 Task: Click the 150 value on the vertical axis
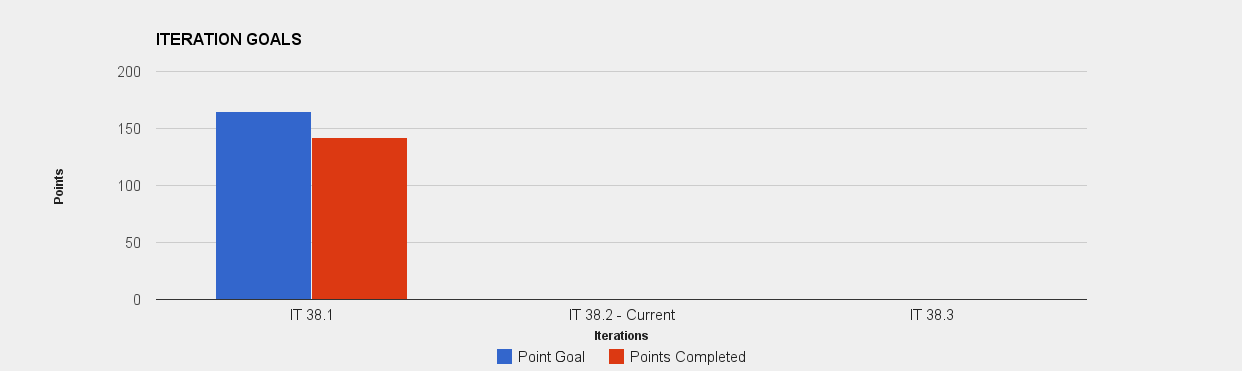(130, 129)
